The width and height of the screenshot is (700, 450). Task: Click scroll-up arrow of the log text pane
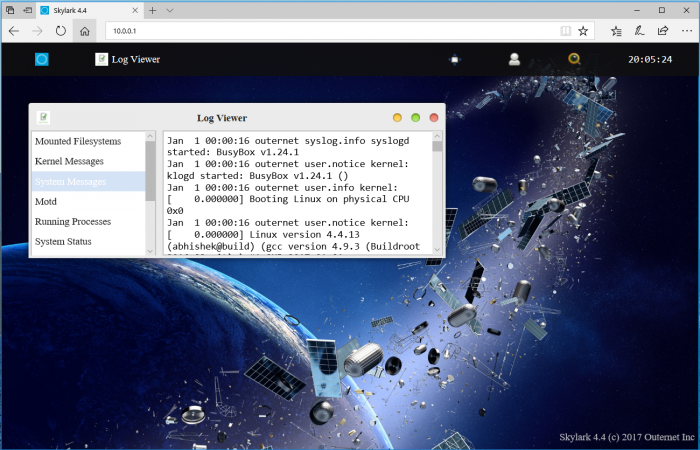(x=438, y=136)
